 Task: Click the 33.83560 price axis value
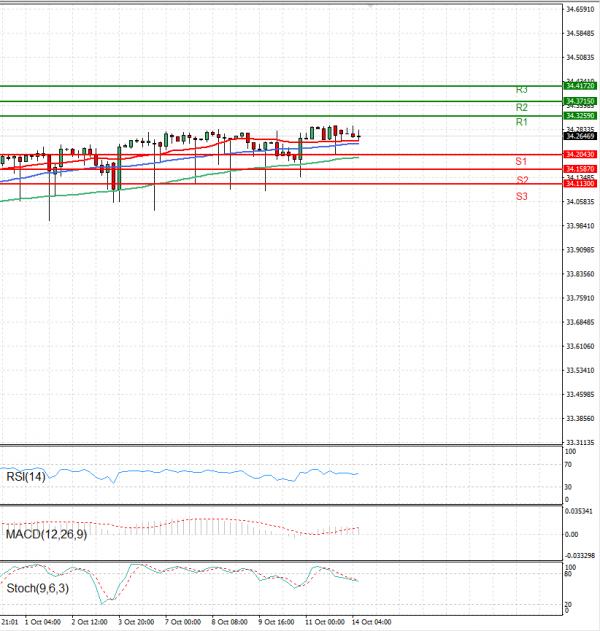pyautogui.click(x=580, y=274)
